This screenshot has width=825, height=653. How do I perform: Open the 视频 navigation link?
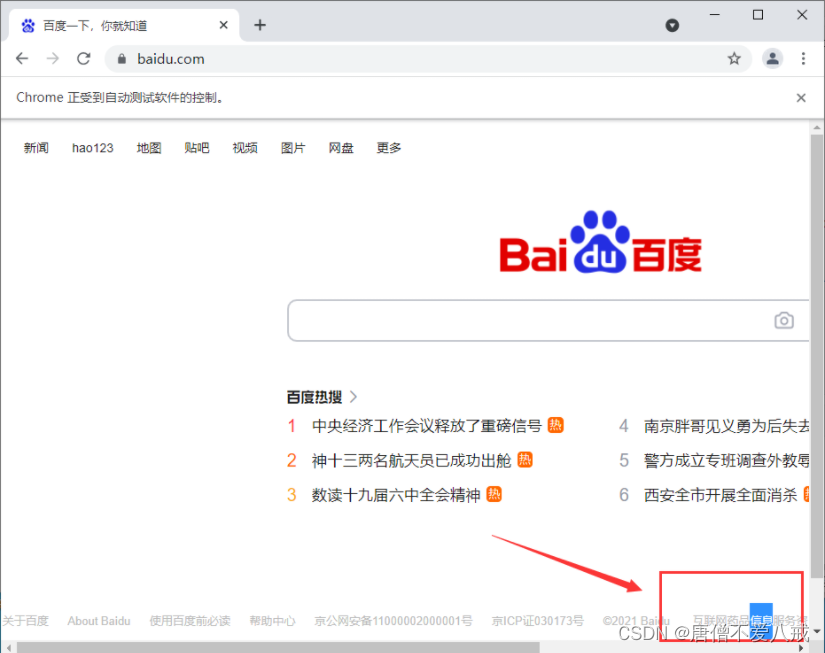245,148
